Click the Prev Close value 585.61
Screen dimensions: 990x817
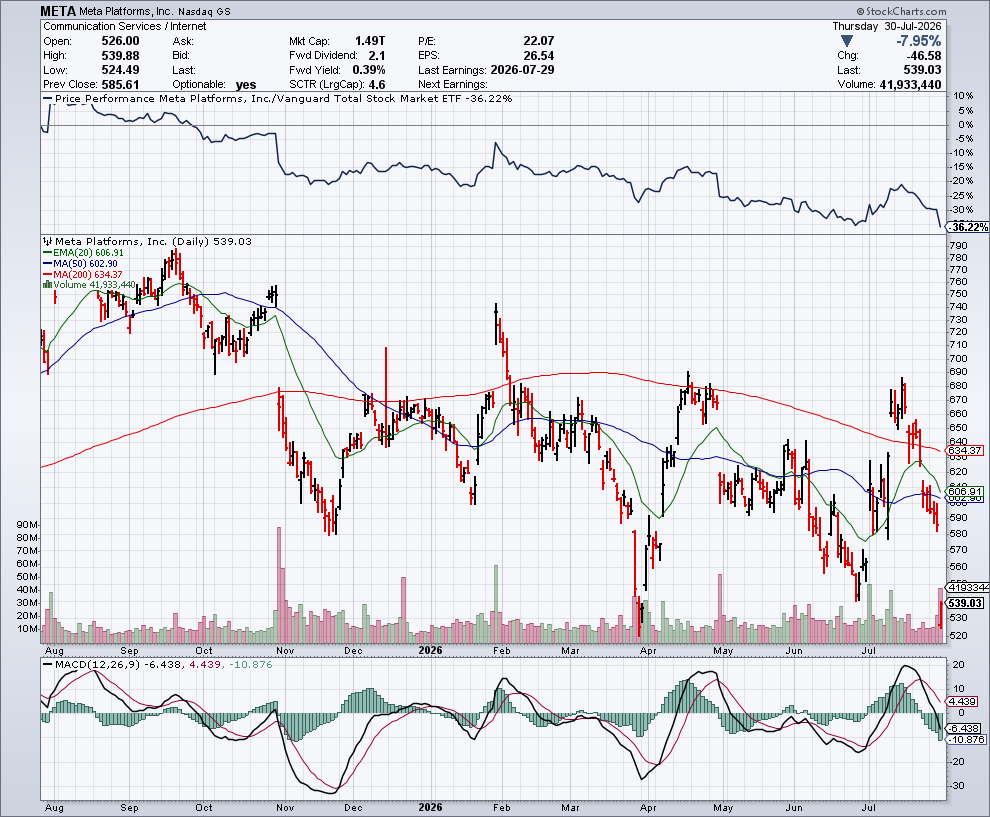coord(121,85)
